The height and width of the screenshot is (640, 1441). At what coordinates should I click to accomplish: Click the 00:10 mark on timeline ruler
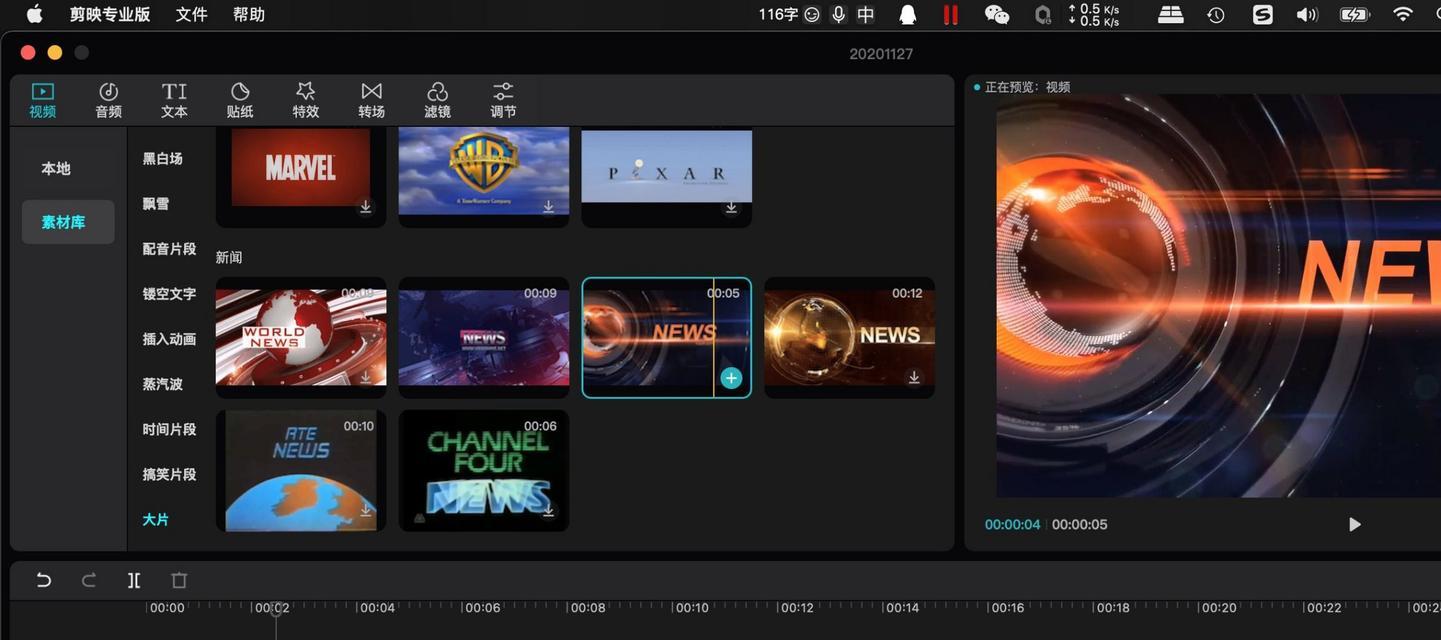pos(692,608)
